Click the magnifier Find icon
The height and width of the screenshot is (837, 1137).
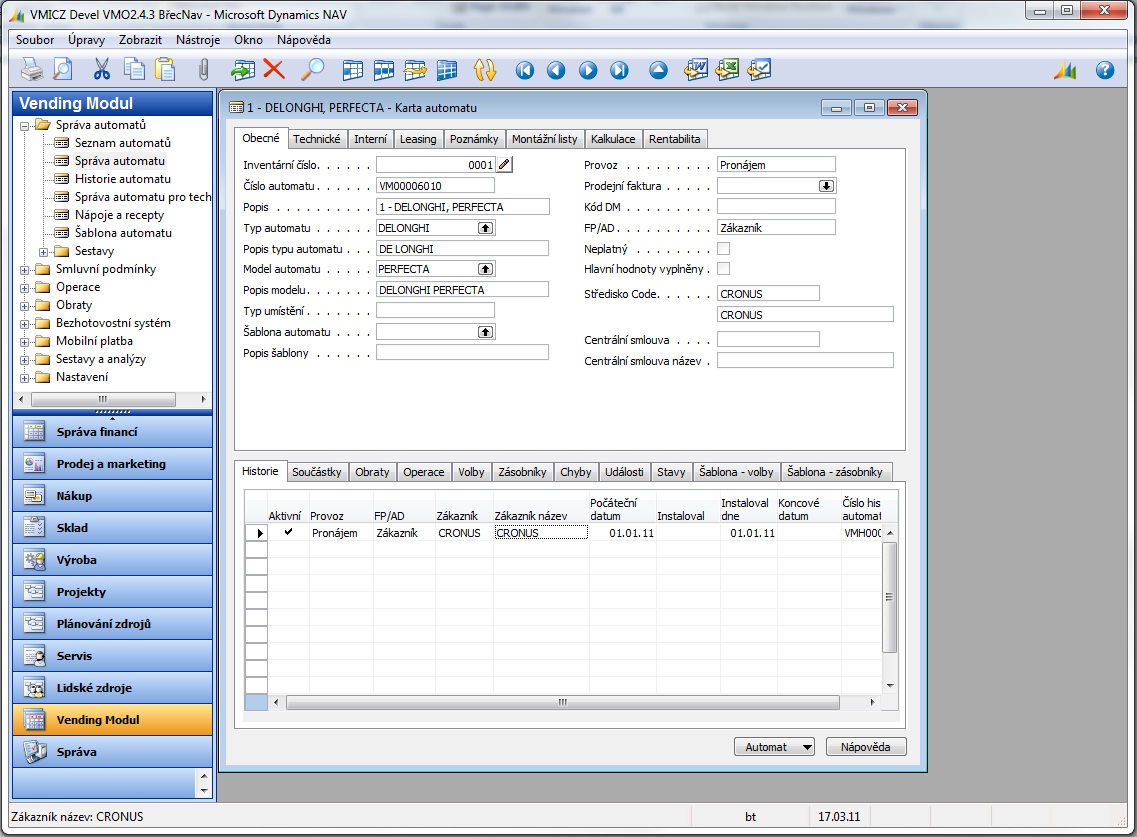click(x=313, y=70)
